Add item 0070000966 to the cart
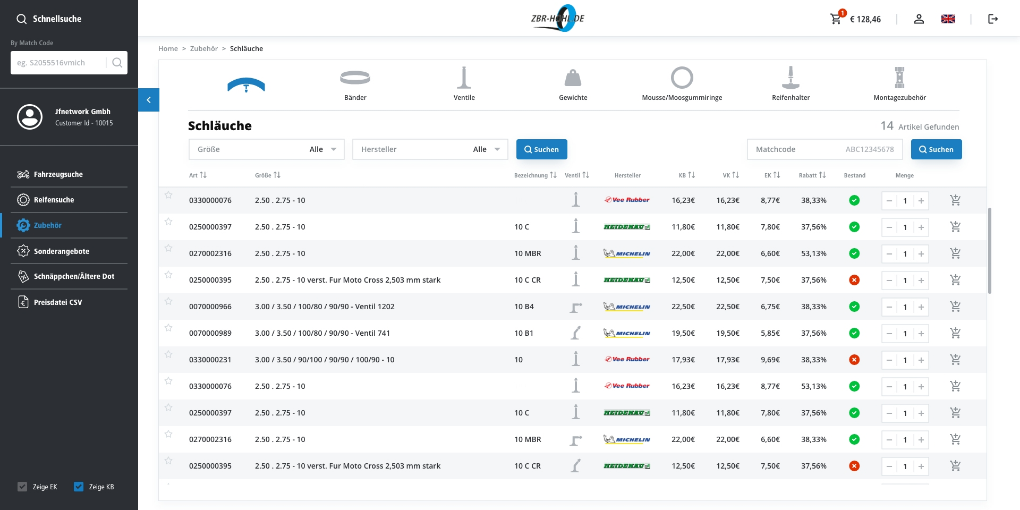This screenshot has width=1020, height=510. (x=955, y=306)
